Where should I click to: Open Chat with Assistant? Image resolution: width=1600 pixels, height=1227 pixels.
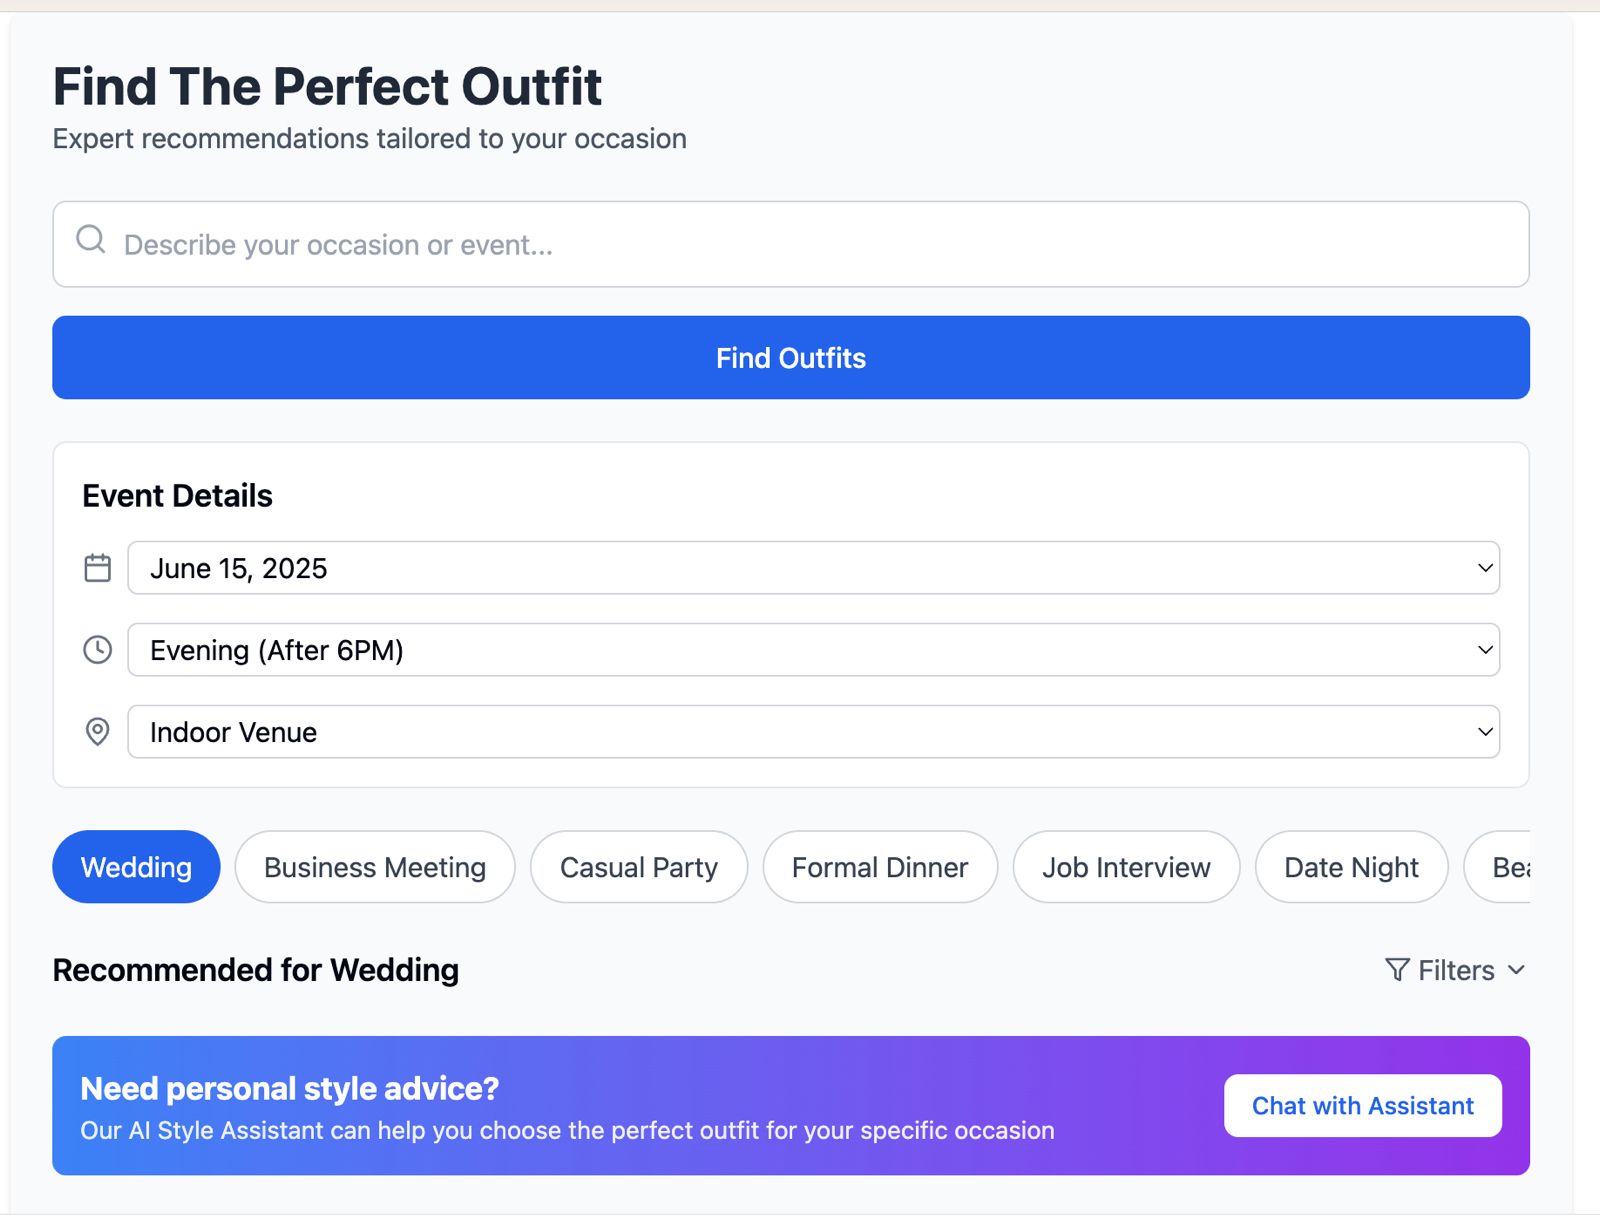click(1363, 1106)
